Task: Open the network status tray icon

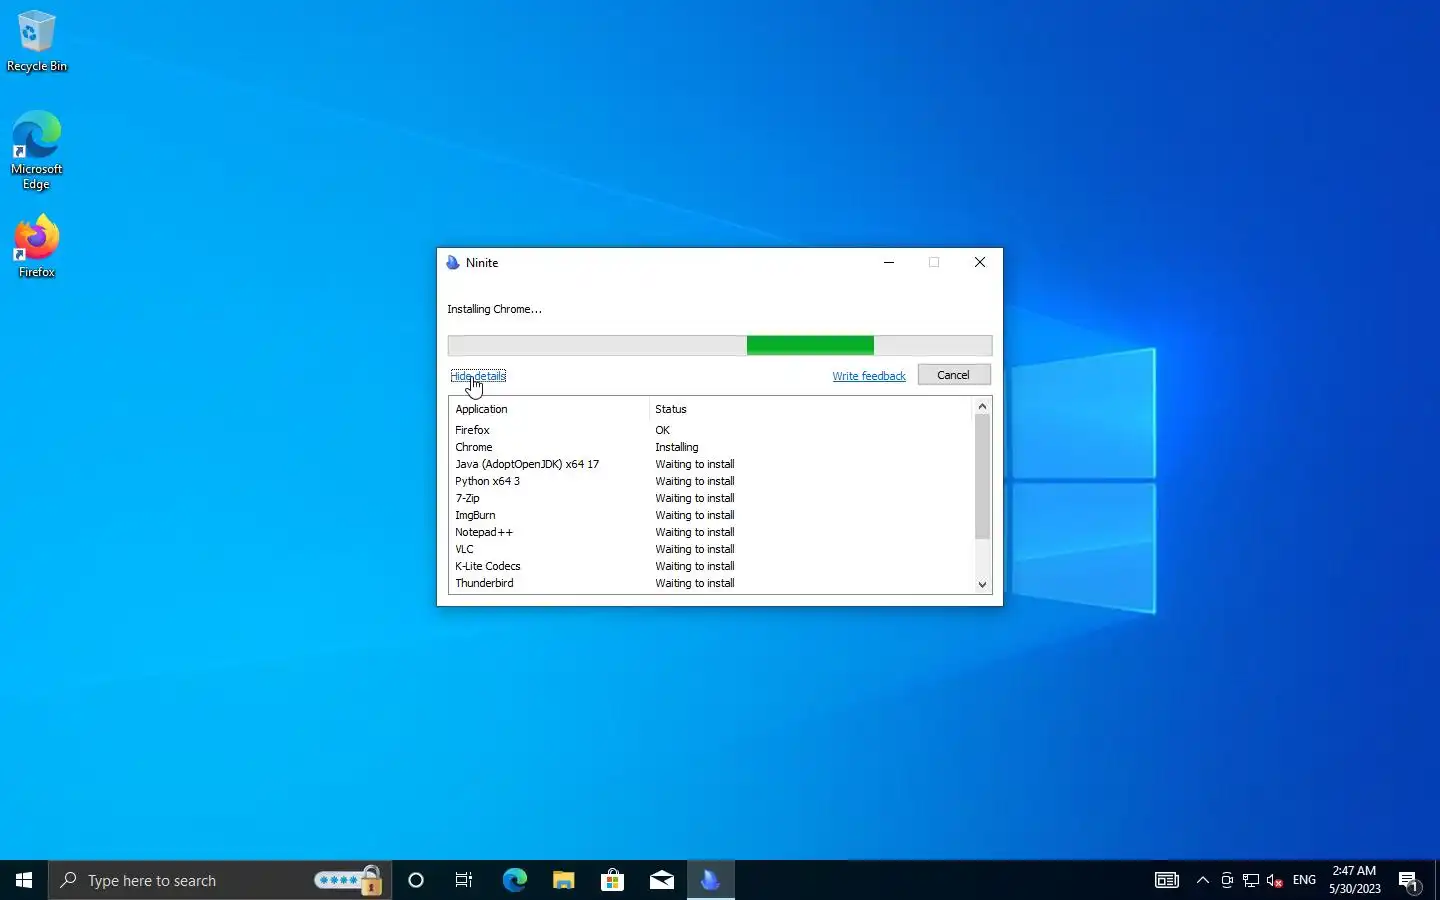Action: 1251,880
